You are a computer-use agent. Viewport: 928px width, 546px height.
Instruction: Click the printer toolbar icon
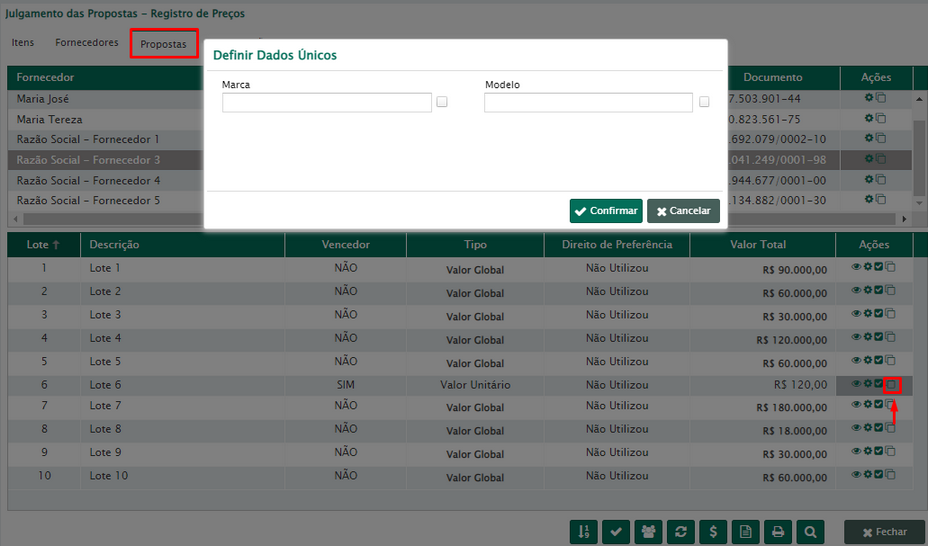778,532
